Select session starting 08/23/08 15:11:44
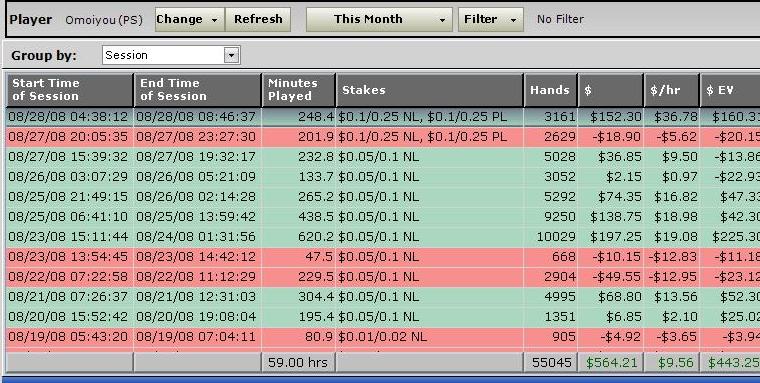This screenshot has height=383, width=760. click(383, 237)
